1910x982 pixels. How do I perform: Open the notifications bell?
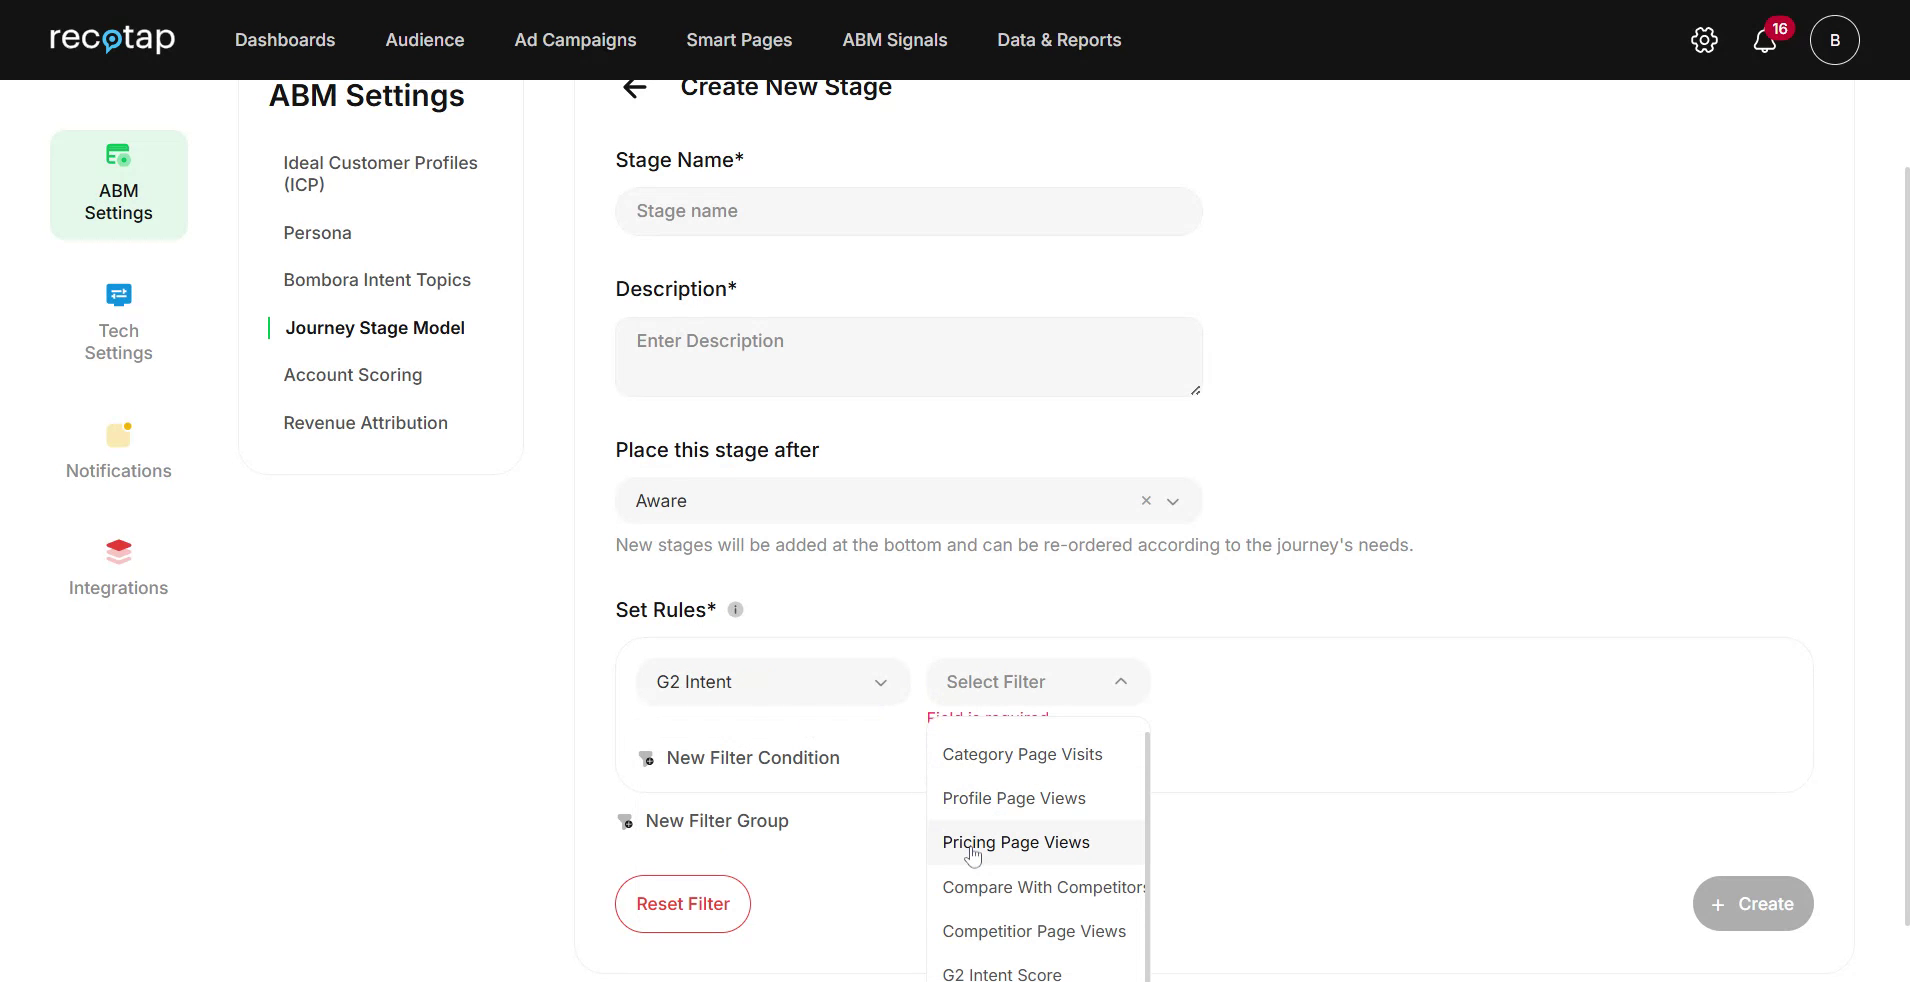pyautogui.click(x=1765, y=41)
